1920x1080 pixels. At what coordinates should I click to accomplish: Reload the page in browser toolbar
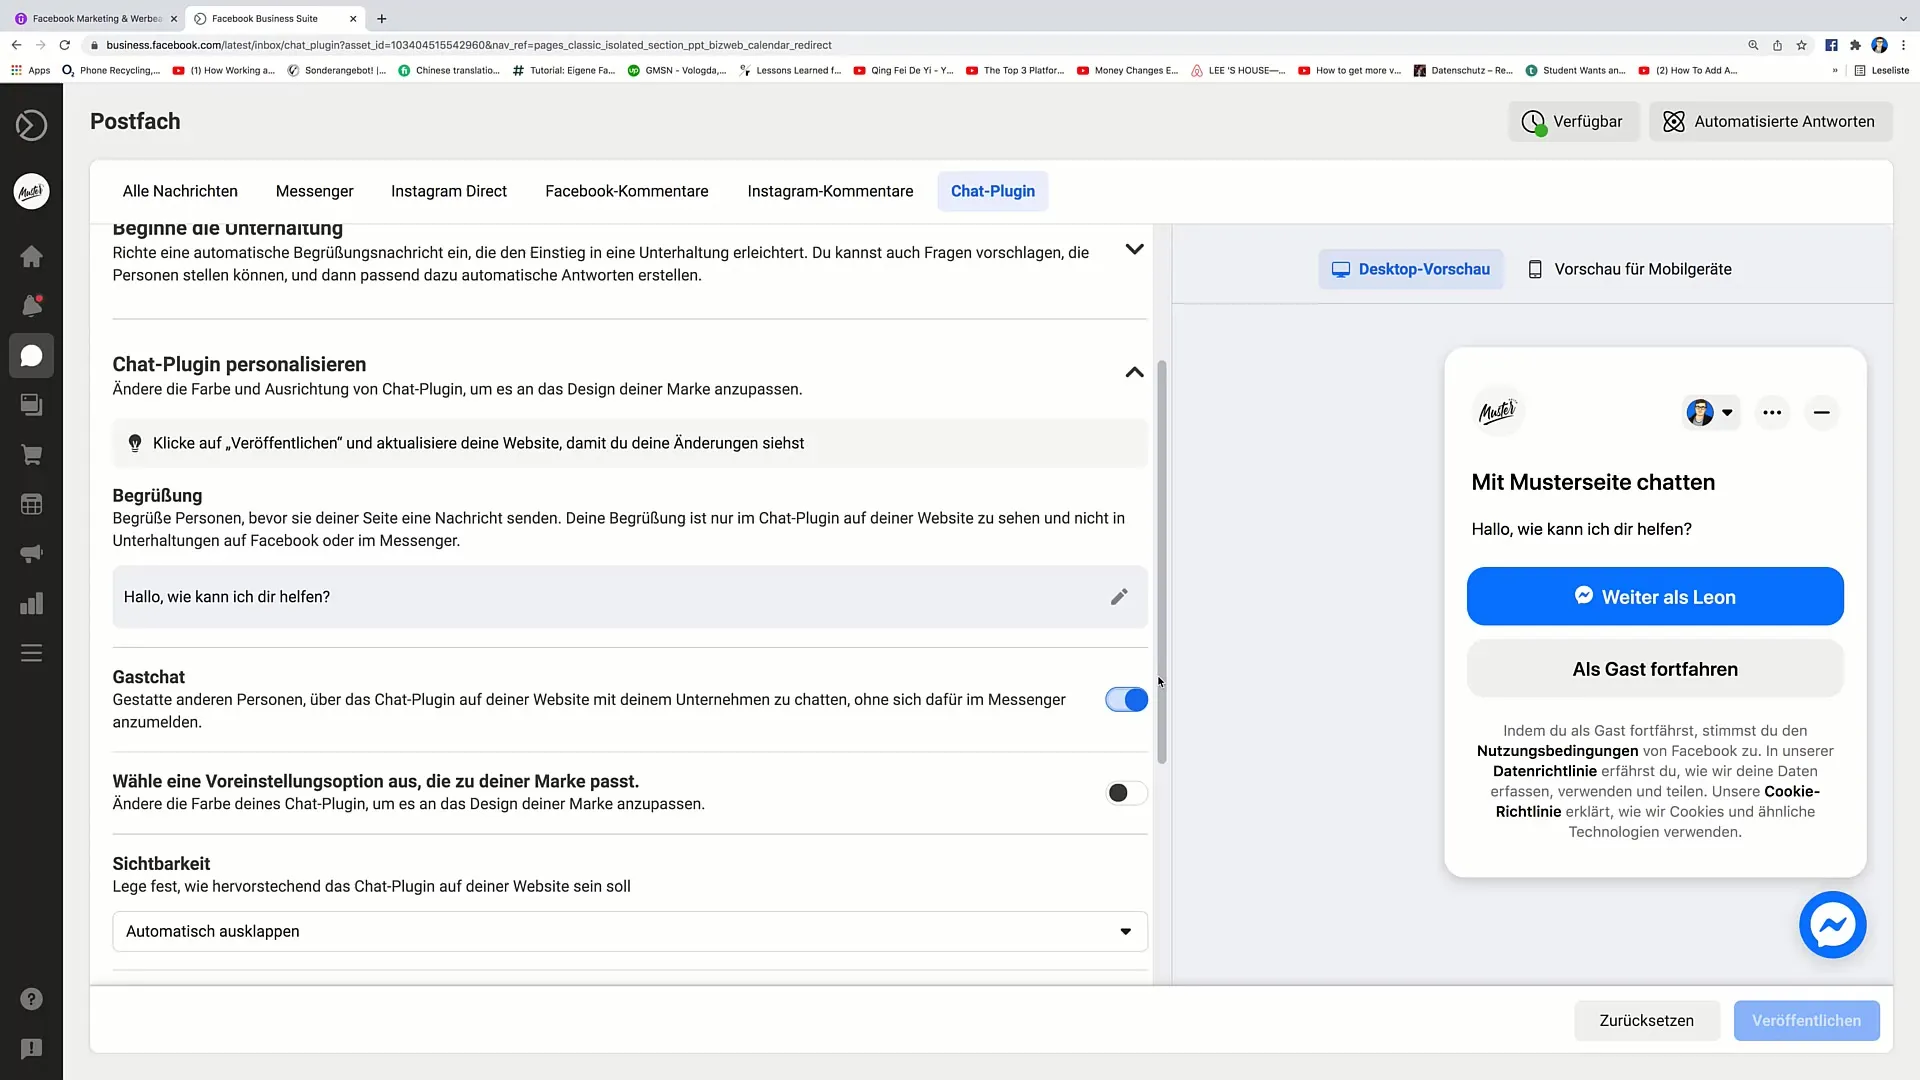pos(65,45)
